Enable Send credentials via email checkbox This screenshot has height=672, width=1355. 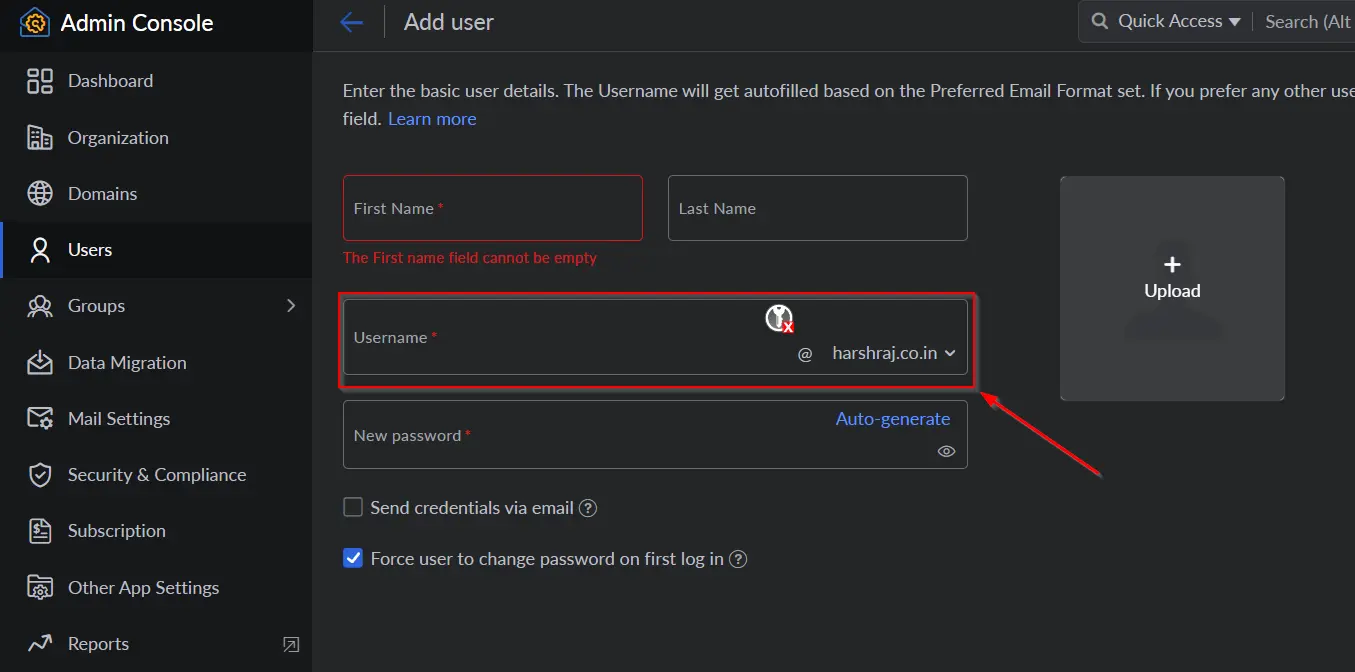coord(353,508)
